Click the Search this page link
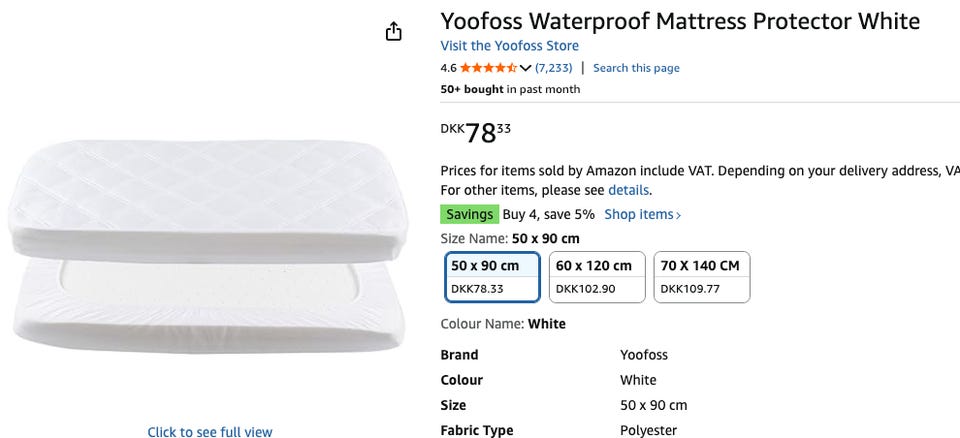The width and height of the screenshot is (960, 438). [x=636, y=68]
